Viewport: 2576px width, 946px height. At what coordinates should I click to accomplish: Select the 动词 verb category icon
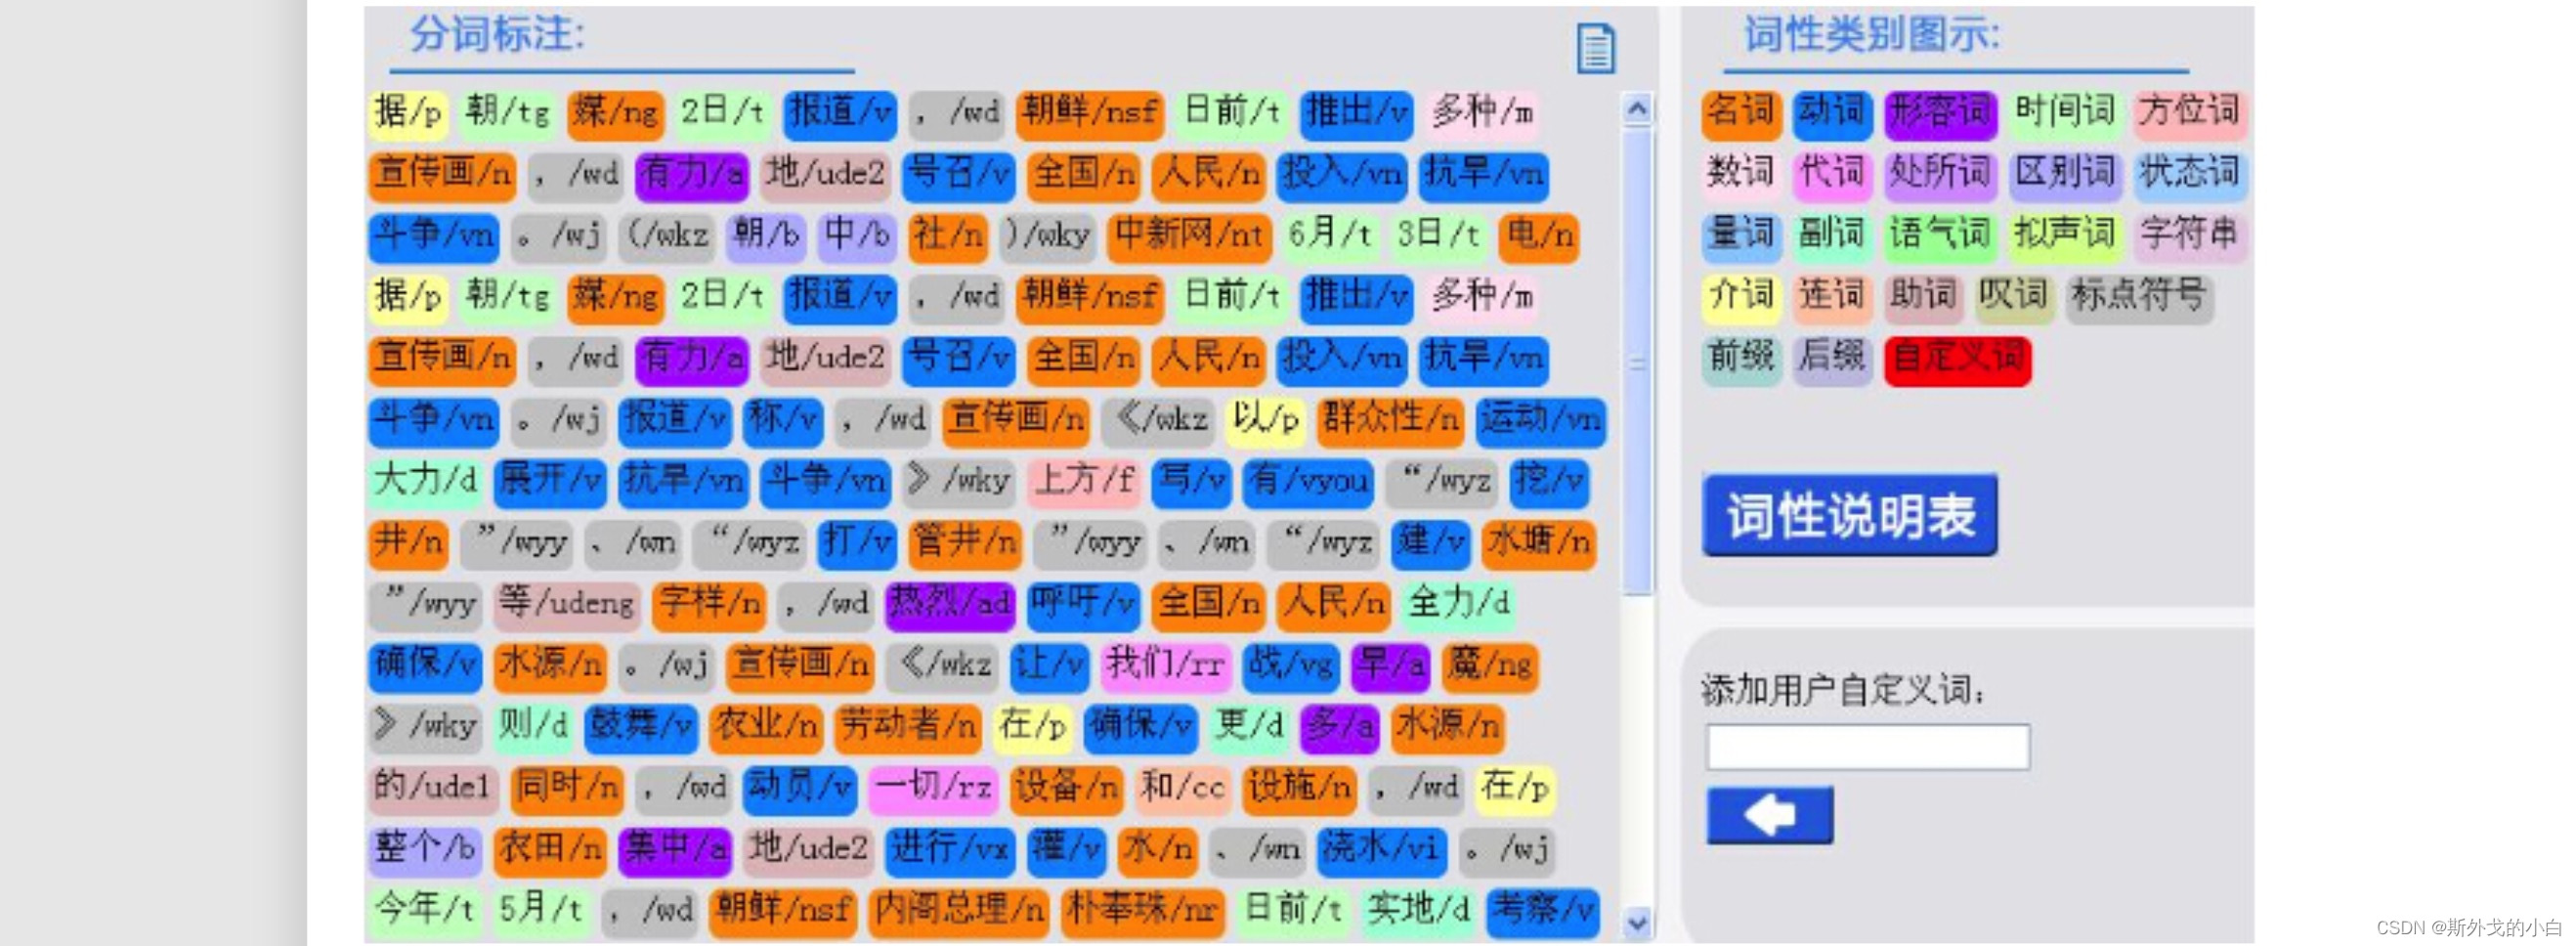coord(1832,113)
